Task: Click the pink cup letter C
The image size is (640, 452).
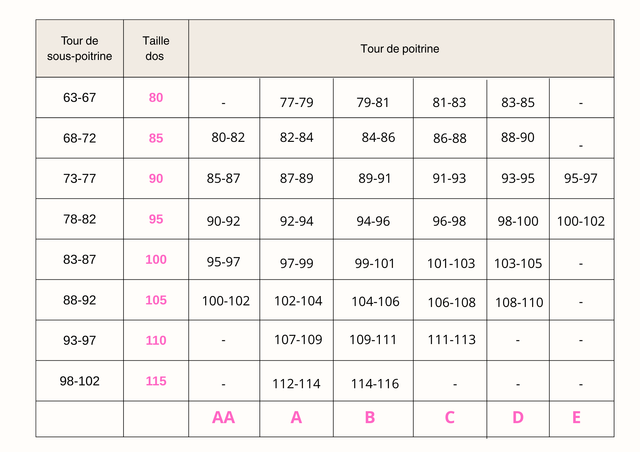Action: [x=449, y=418]
